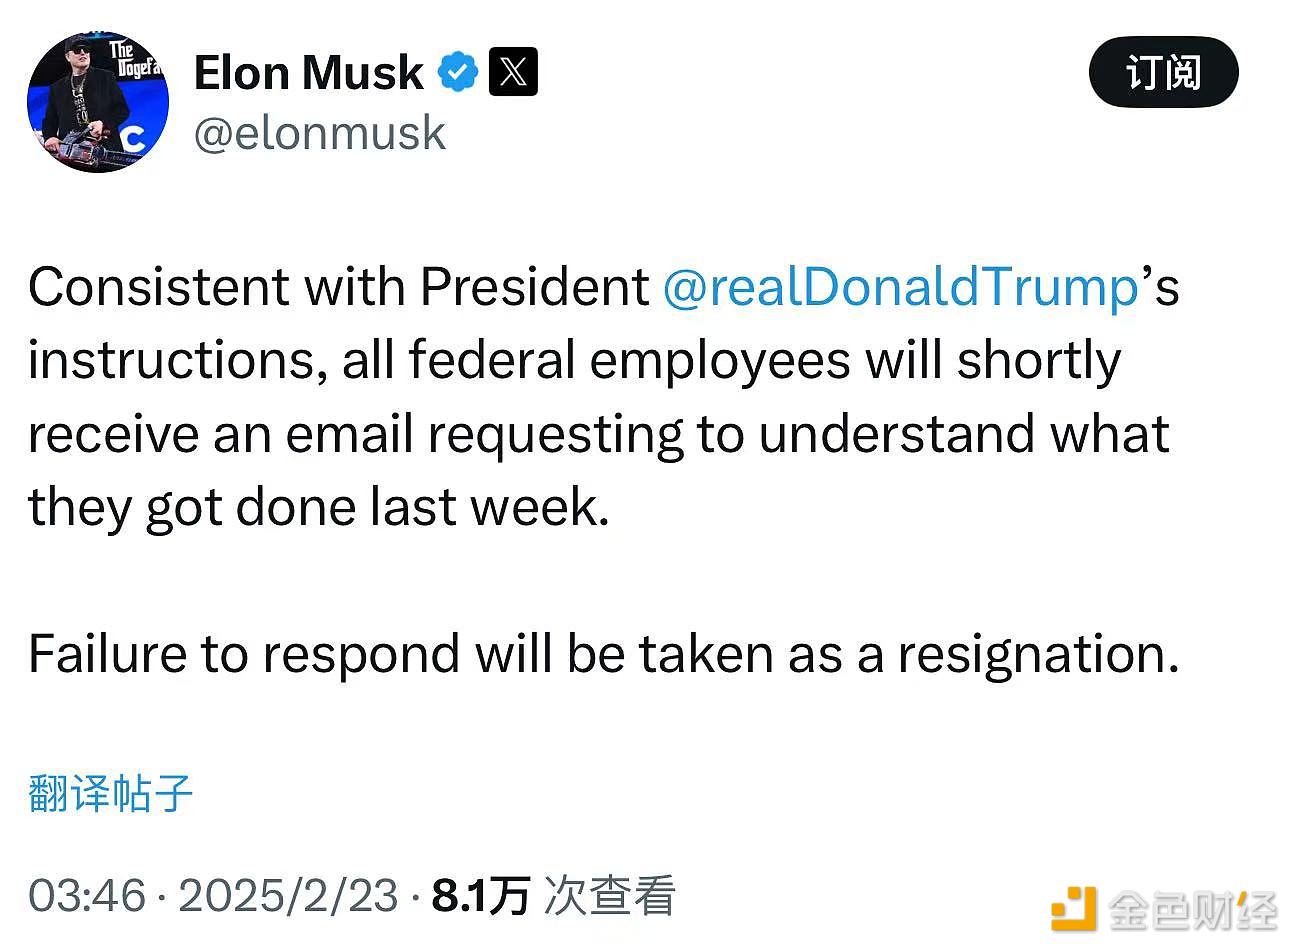
Task: Click the 次查看 views label
Action: click(x=609, y=895)
